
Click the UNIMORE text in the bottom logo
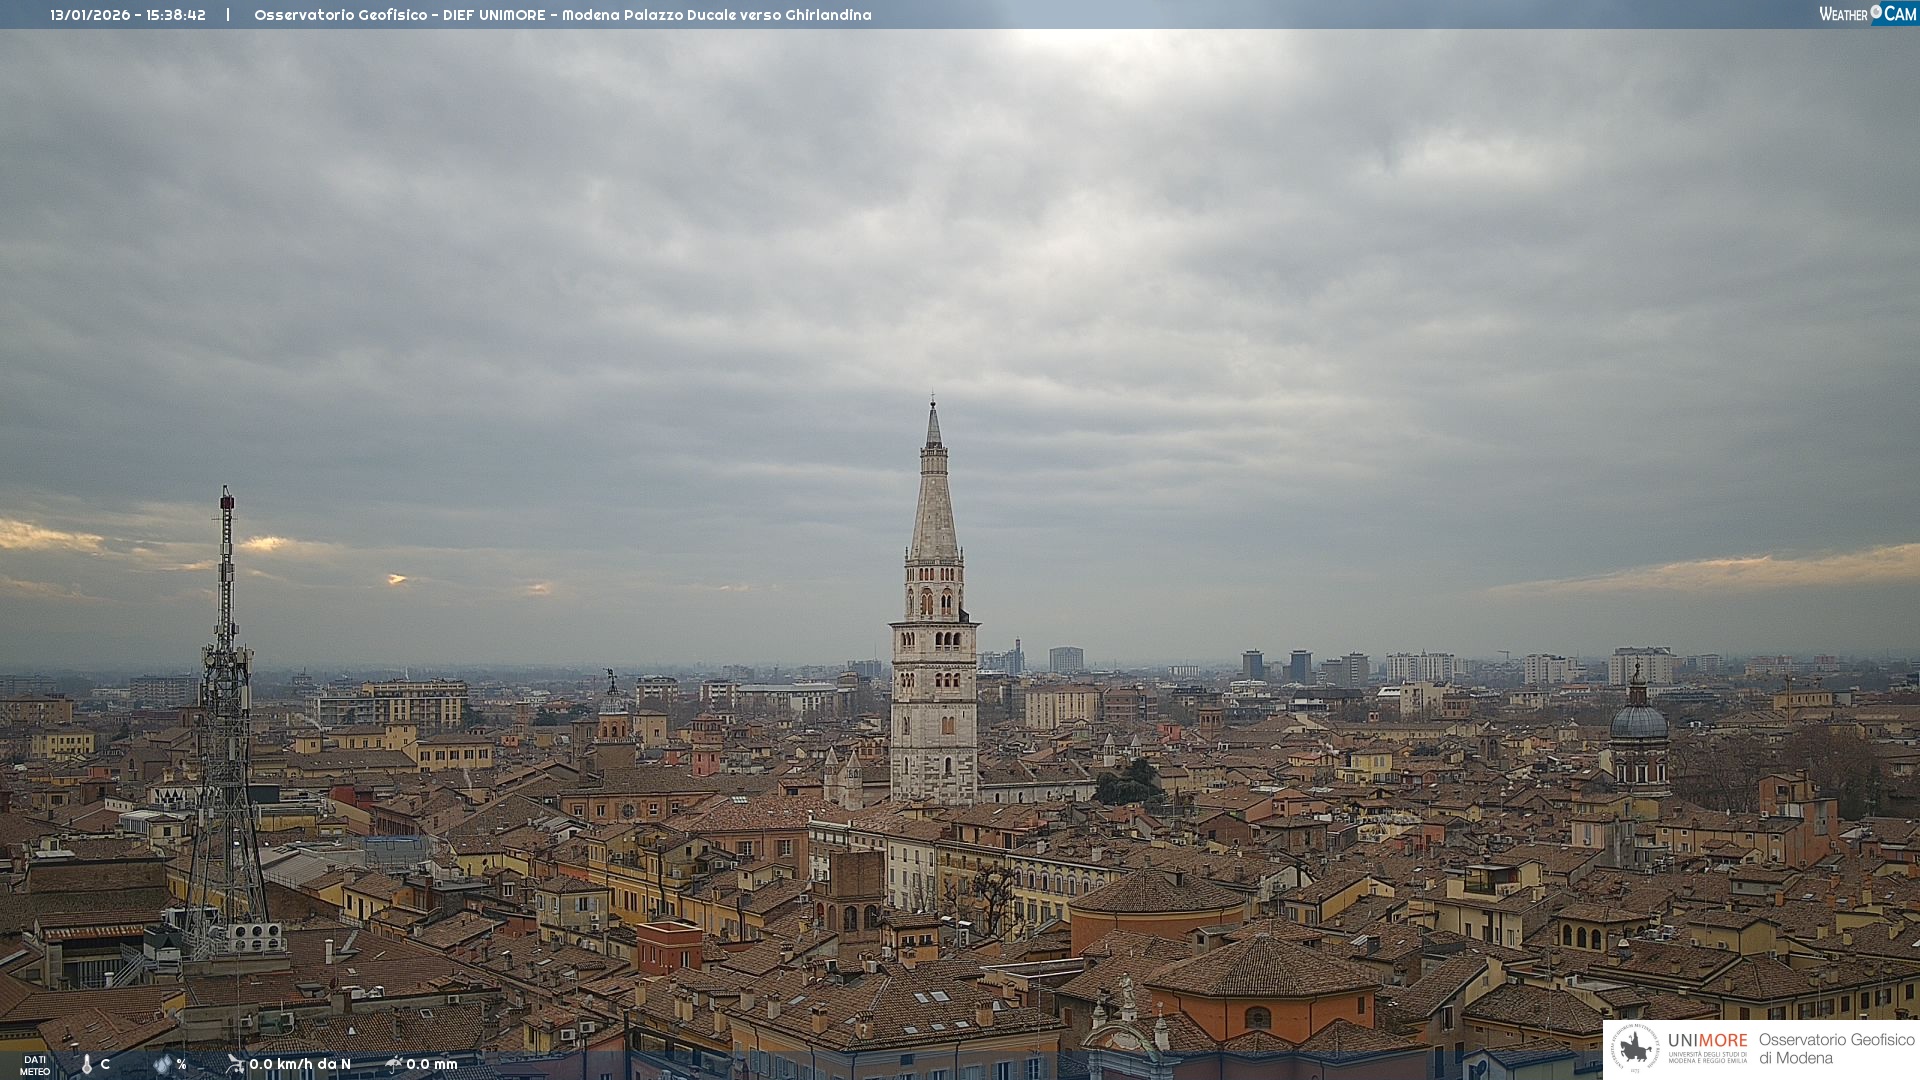point(1707,1041)
